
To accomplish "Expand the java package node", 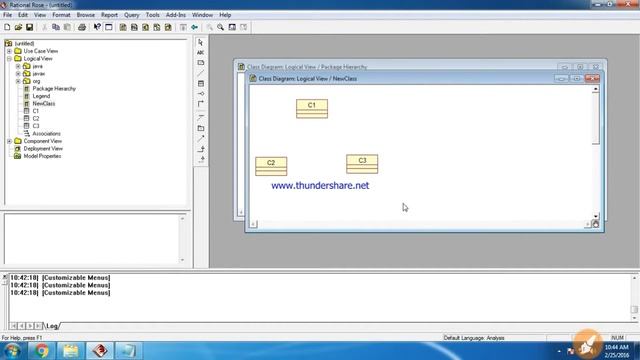I will tap(18, 66).
